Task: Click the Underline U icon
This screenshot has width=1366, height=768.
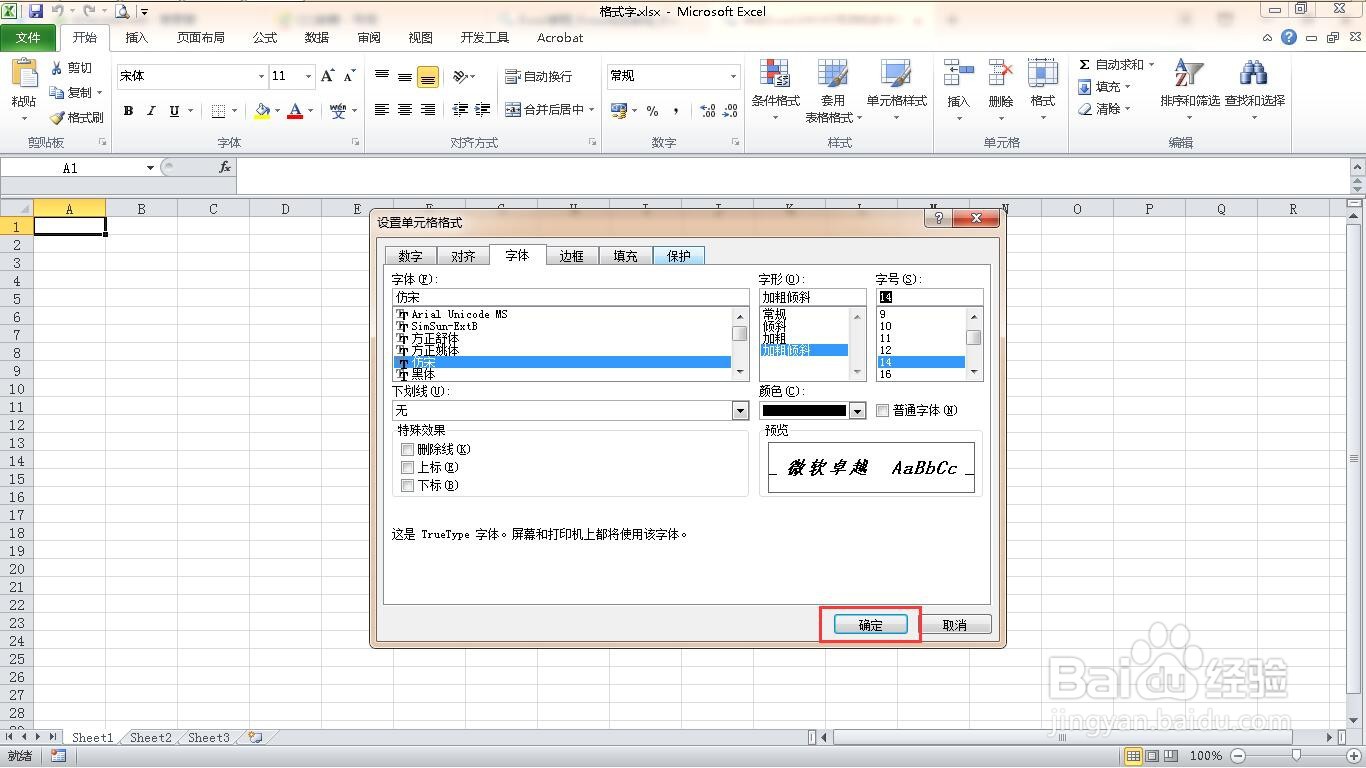Action: (x=174, y=111)
